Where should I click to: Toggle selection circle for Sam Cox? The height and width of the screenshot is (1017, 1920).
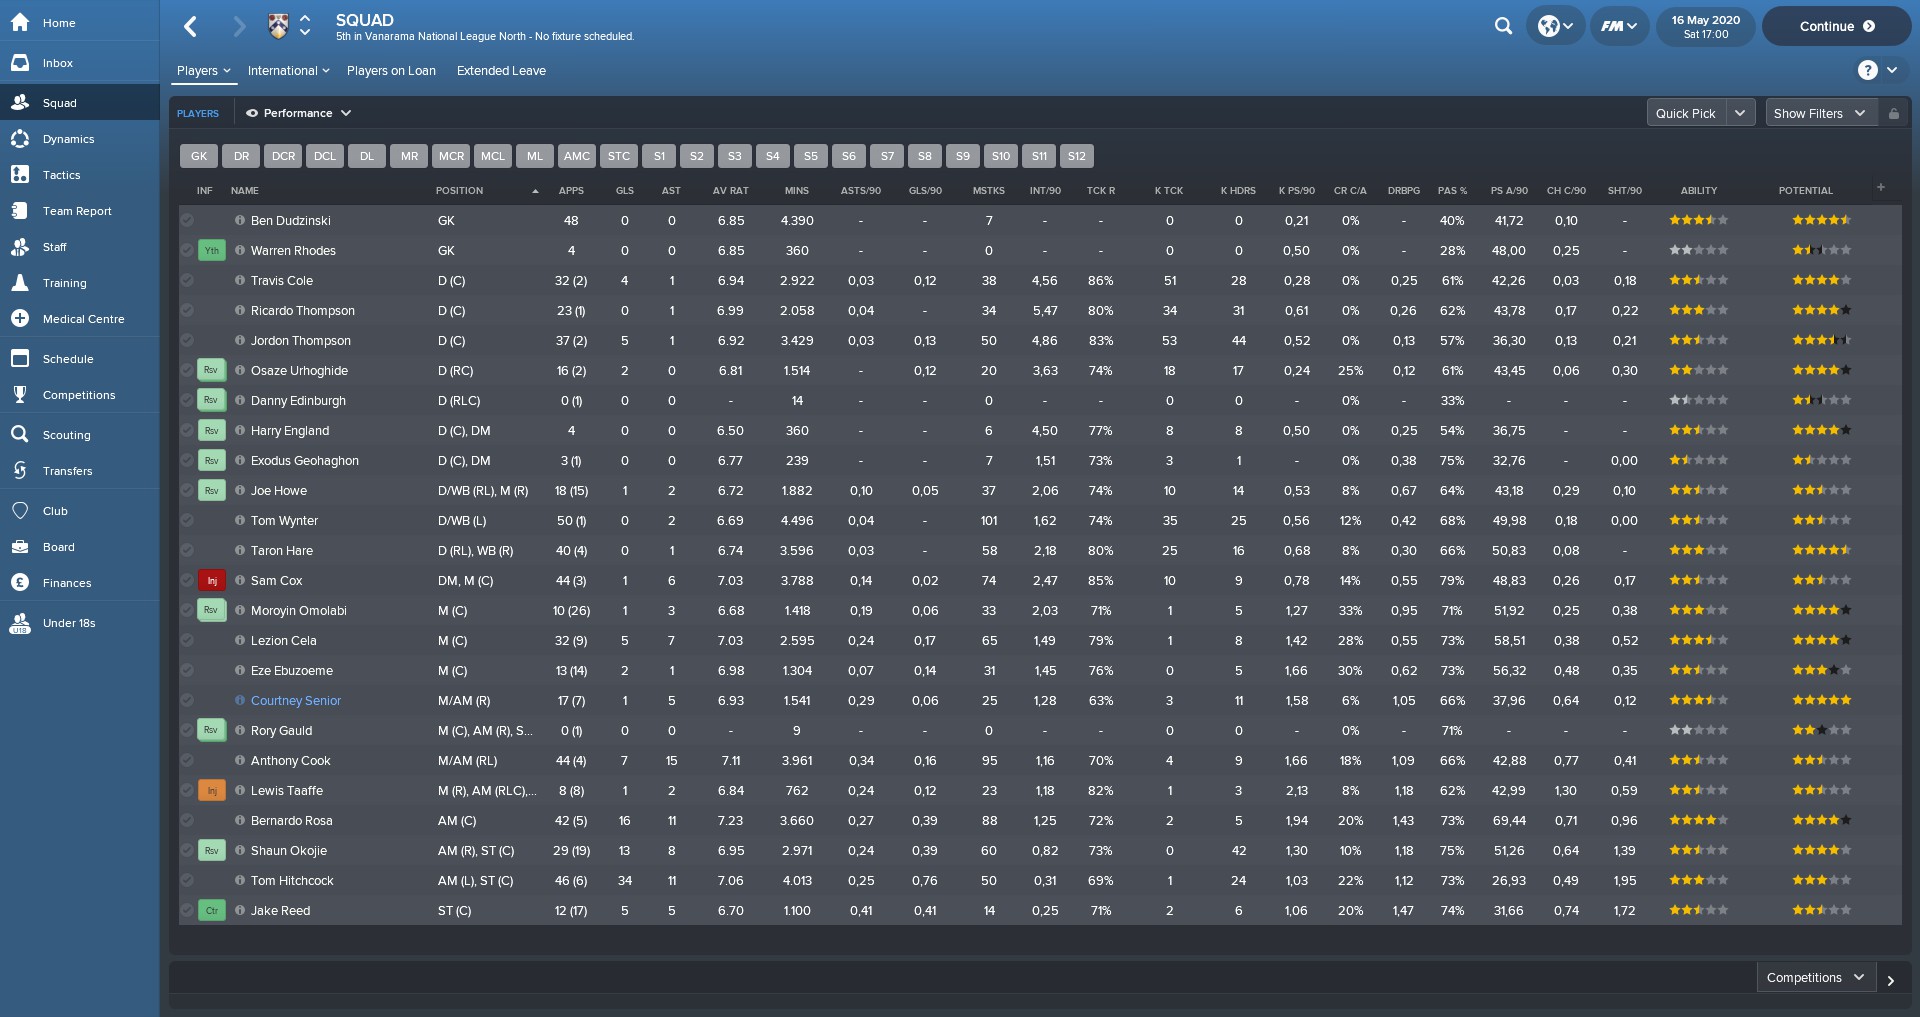coord(187,580)
